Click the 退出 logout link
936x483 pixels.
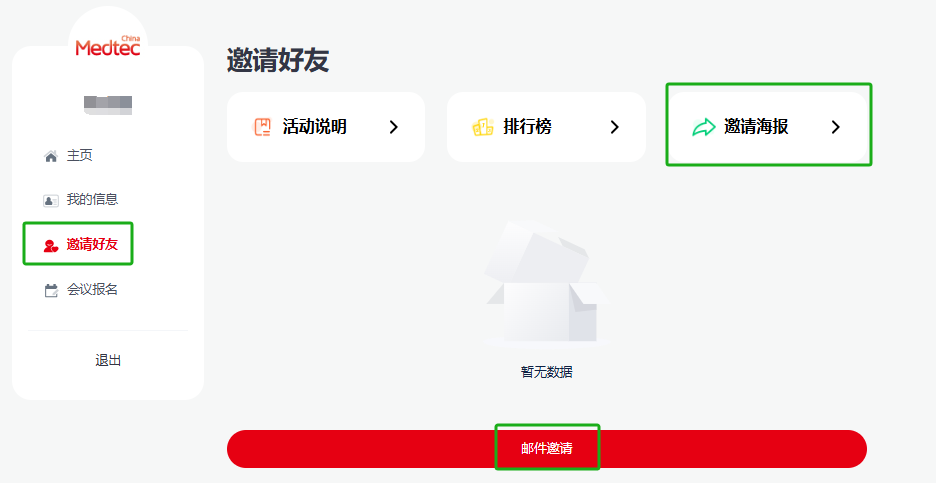pos(108,360)
